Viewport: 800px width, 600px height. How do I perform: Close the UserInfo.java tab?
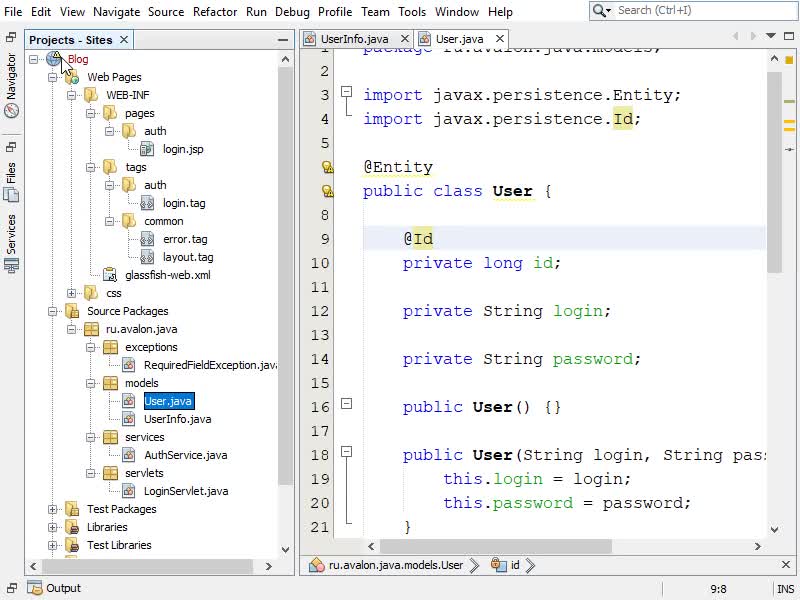coord(405,39)
